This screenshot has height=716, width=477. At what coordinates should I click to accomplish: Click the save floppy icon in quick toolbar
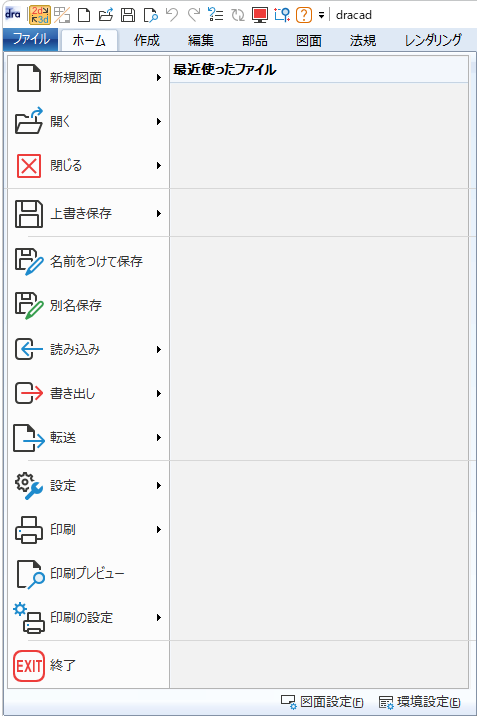(x=128, y=15)
